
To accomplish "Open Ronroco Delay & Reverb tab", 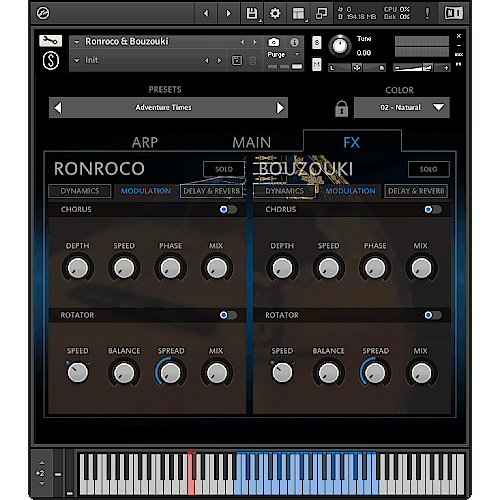I will 212,191.
